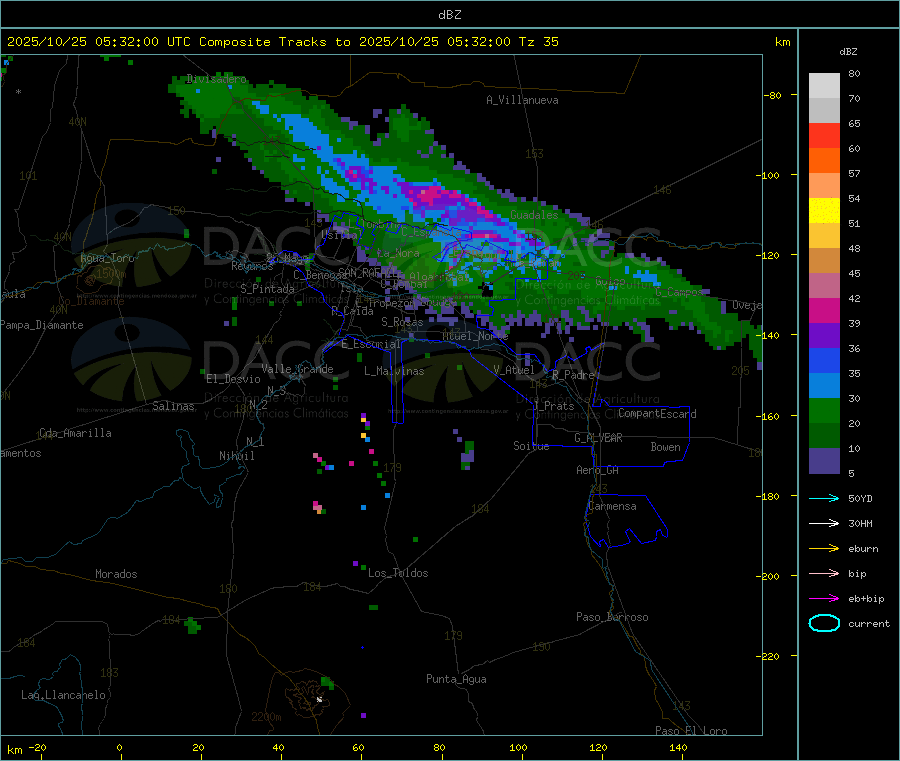Click the 80 dBZ light gray legend swatch
The image size is (900, 761).
[824, 86]
